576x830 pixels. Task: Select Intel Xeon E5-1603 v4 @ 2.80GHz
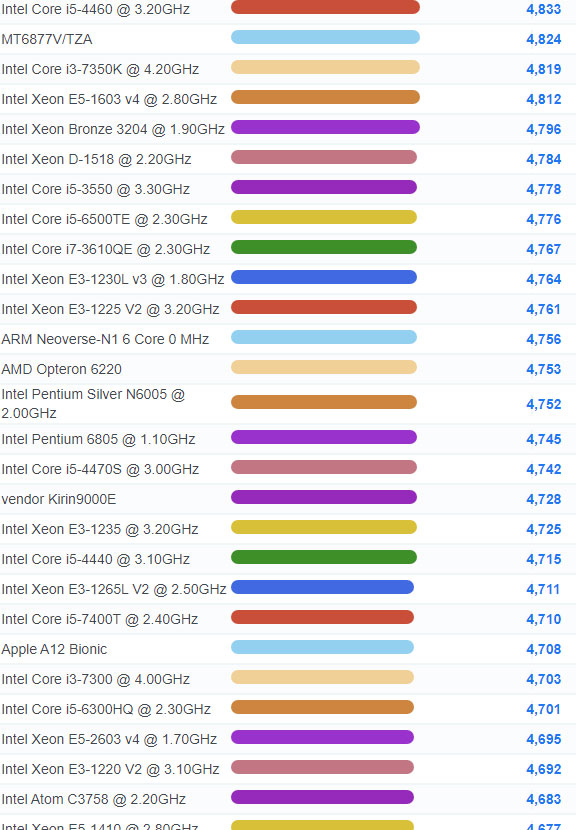click(x=109, y=99)
